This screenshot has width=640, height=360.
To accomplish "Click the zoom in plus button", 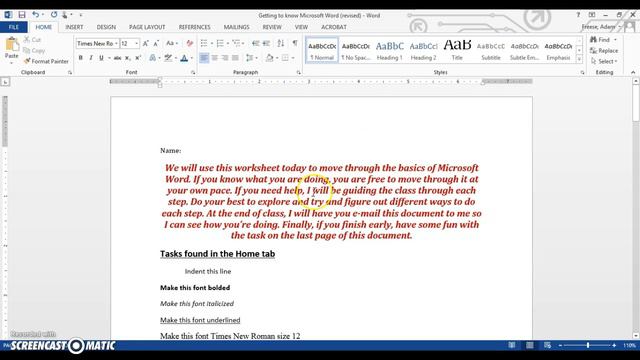I will pos(614,345).
